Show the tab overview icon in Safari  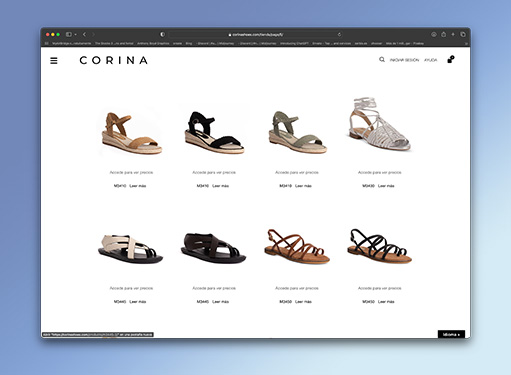click(463, 34)
